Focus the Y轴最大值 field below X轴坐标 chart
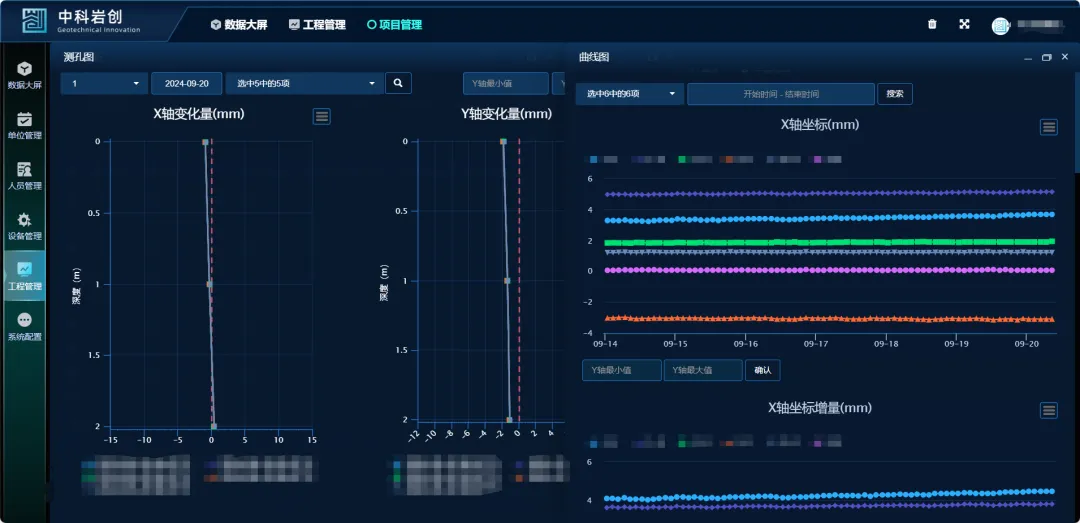This screenshot has height=523, width=1080. pyautogui.click(x=703, y=370)
